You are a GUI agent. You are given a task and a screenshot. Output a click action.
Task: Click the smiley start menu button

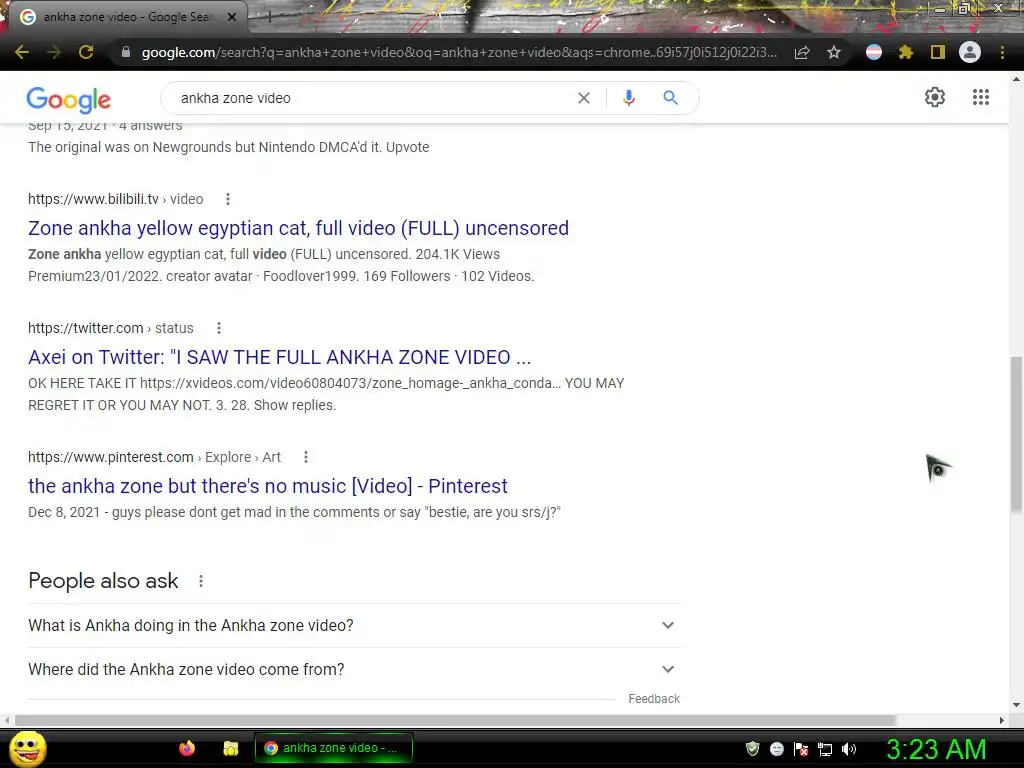28,748
